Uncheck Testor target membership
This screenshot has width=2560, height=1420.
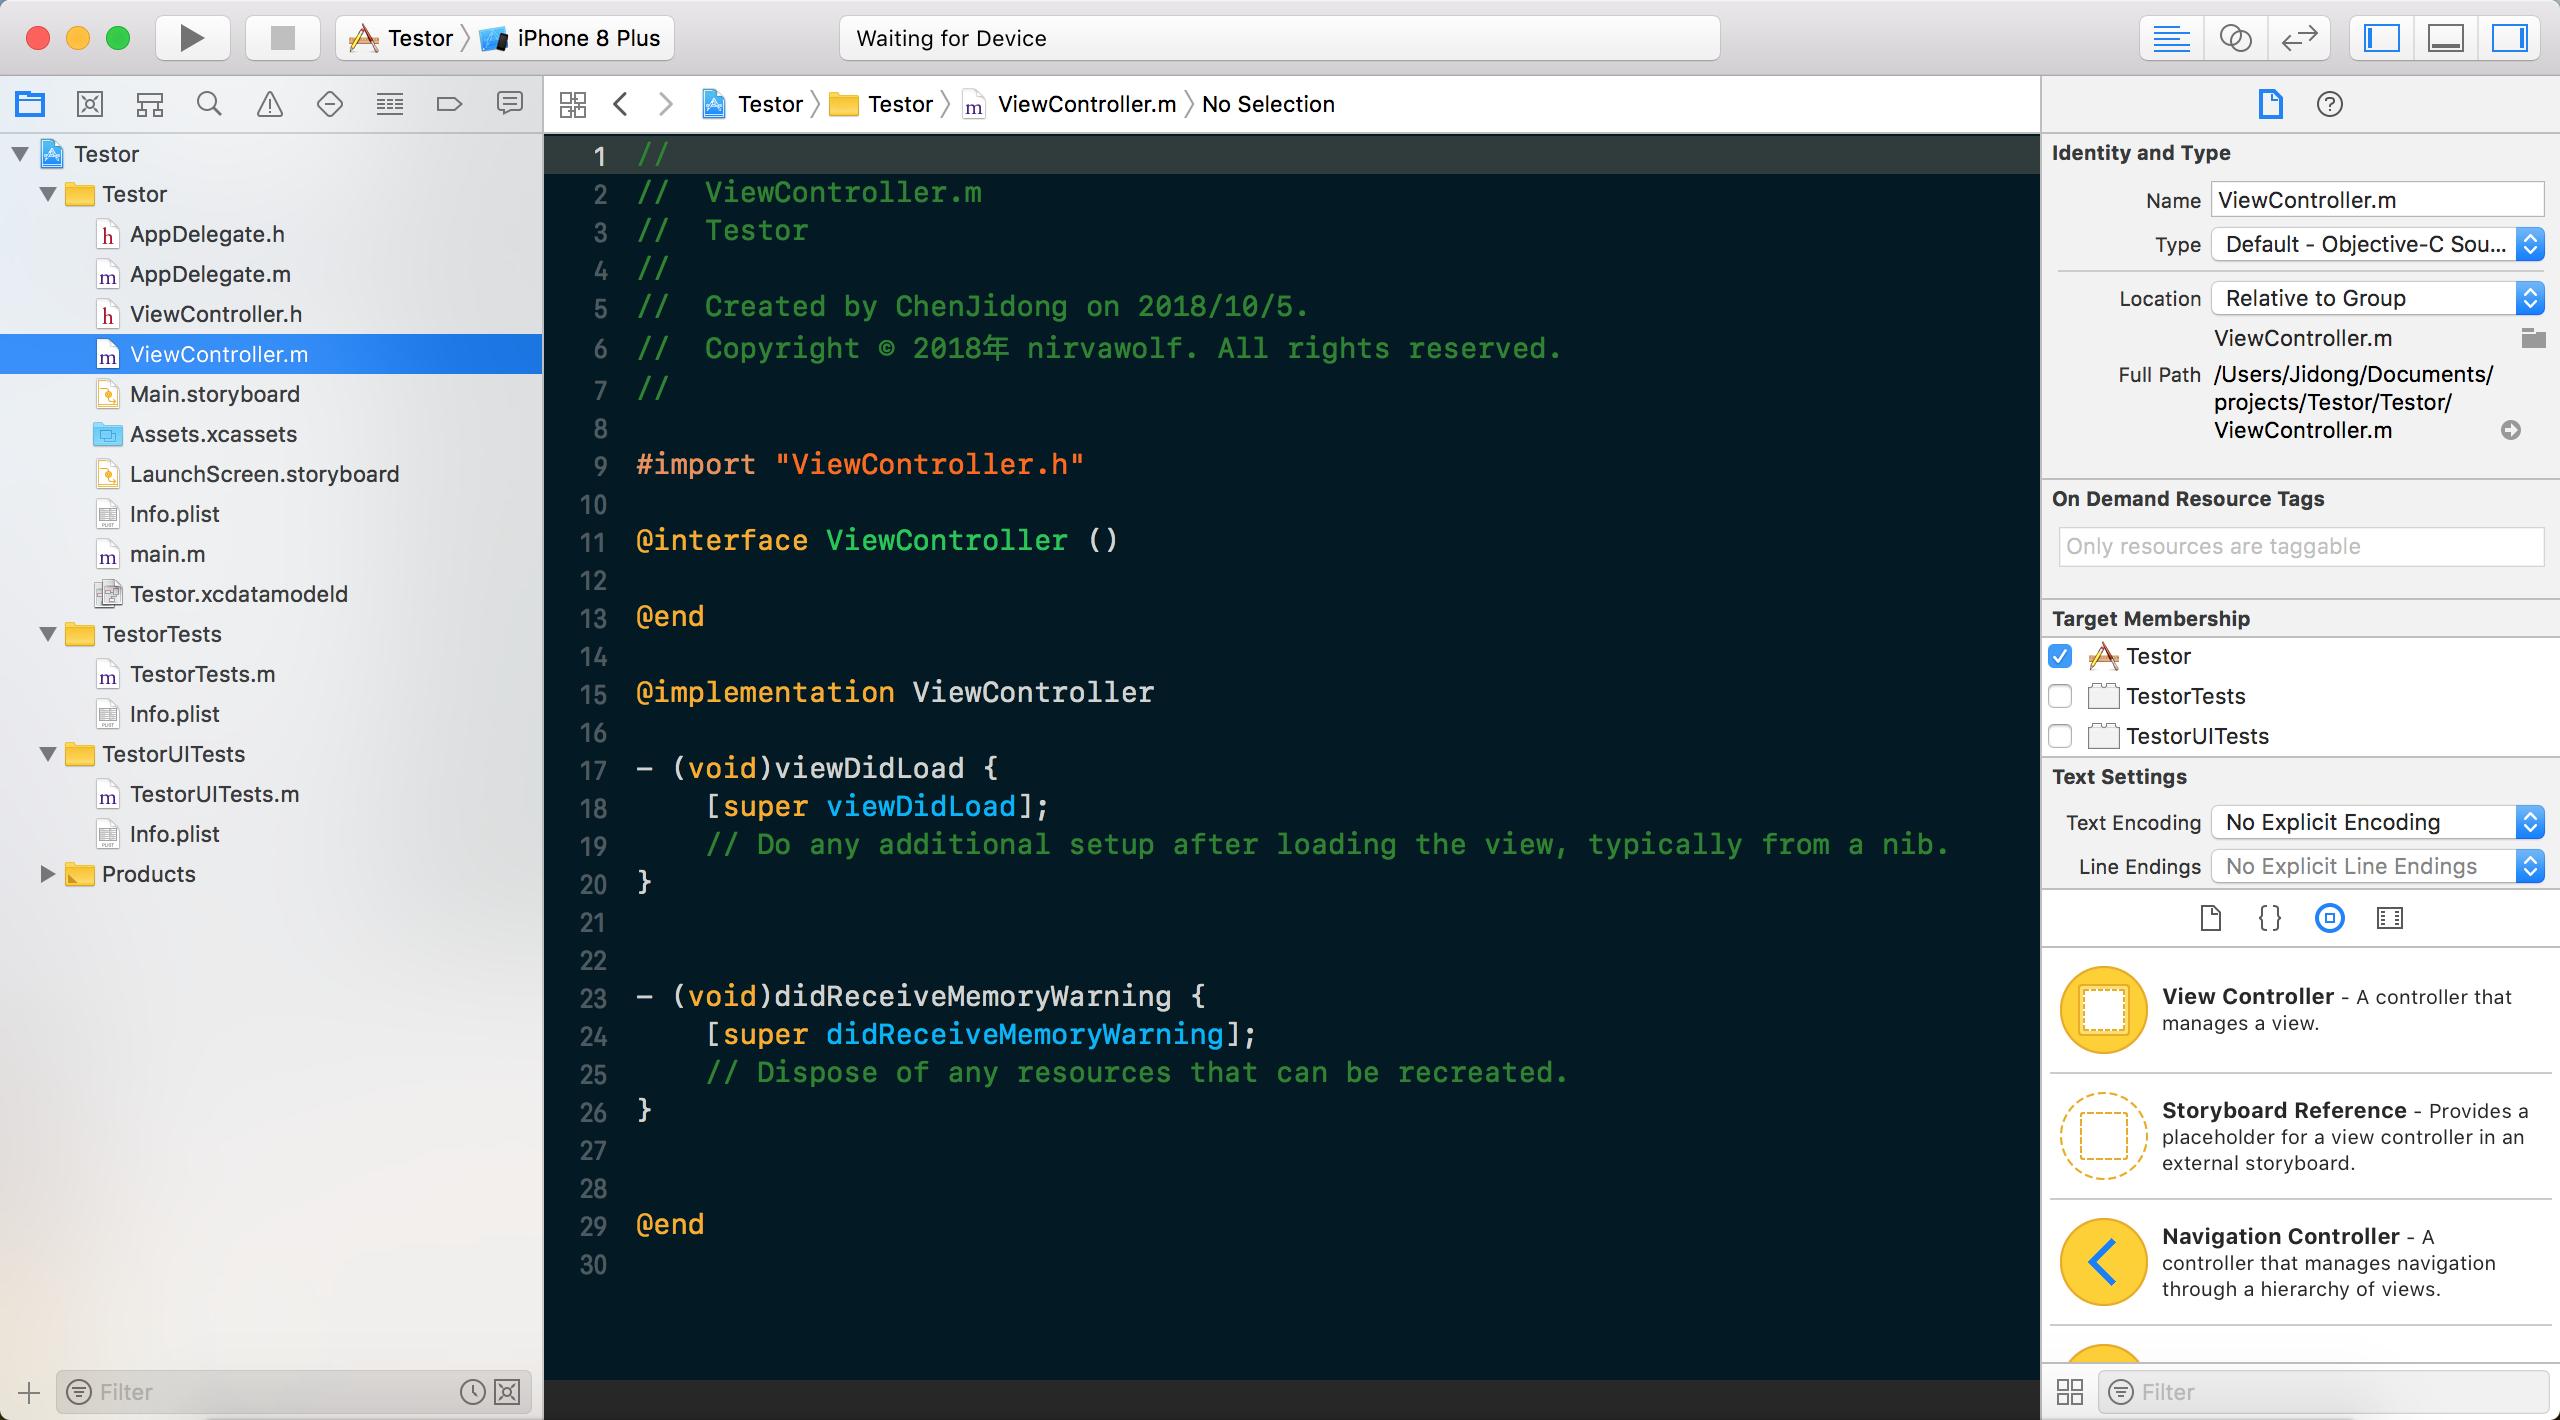2060,656
